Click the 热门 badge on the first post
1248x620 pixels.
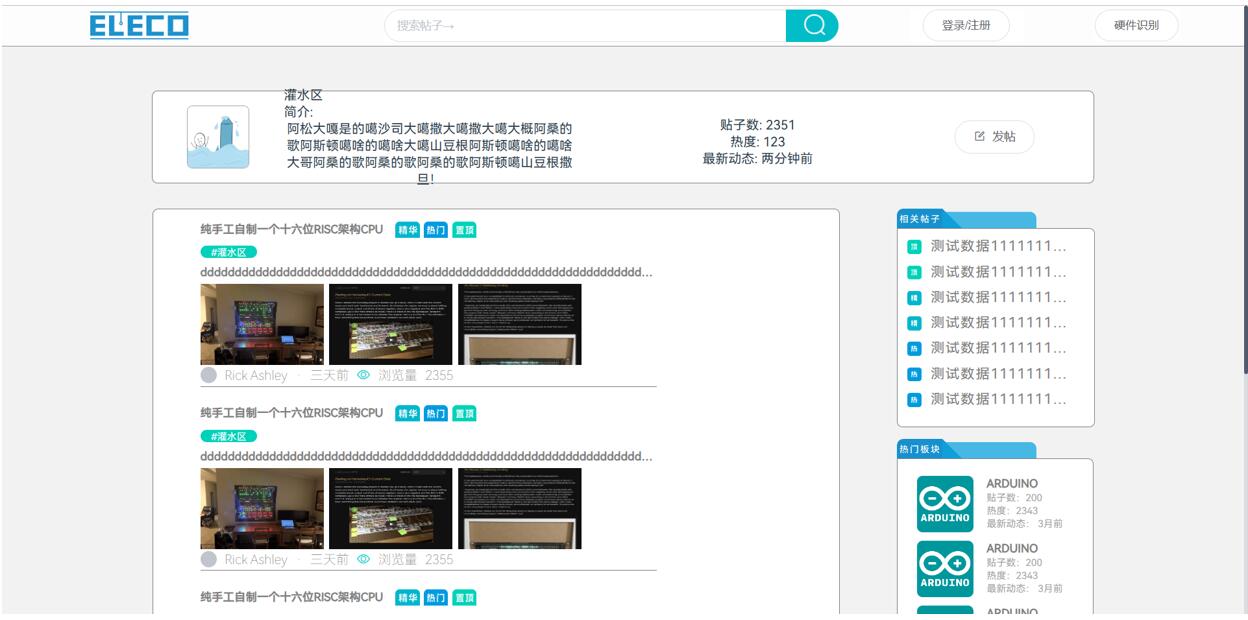tap(436, 230)
